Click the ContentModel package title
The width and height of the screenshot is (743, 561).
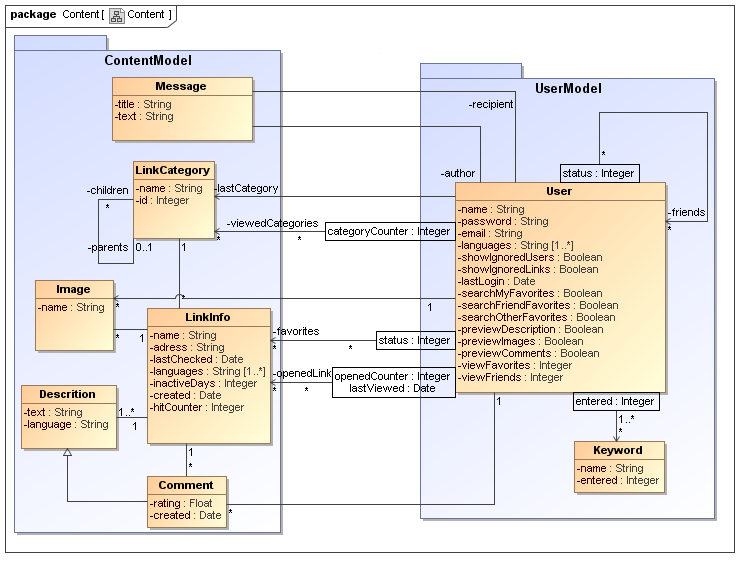coord(148,61)
